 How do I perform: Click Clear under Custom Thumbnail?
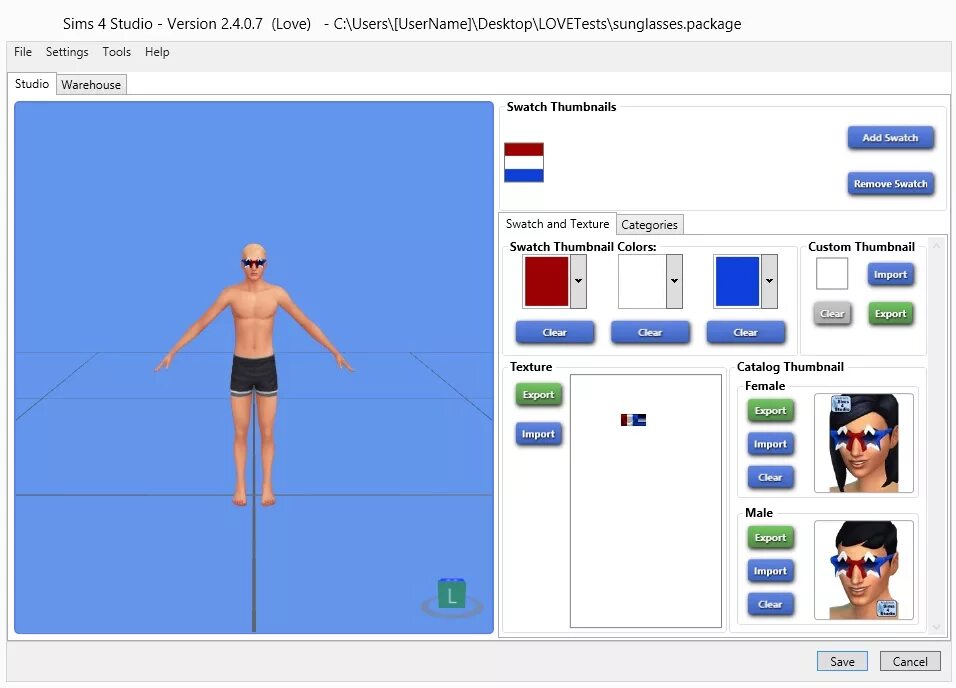[832, 314]
